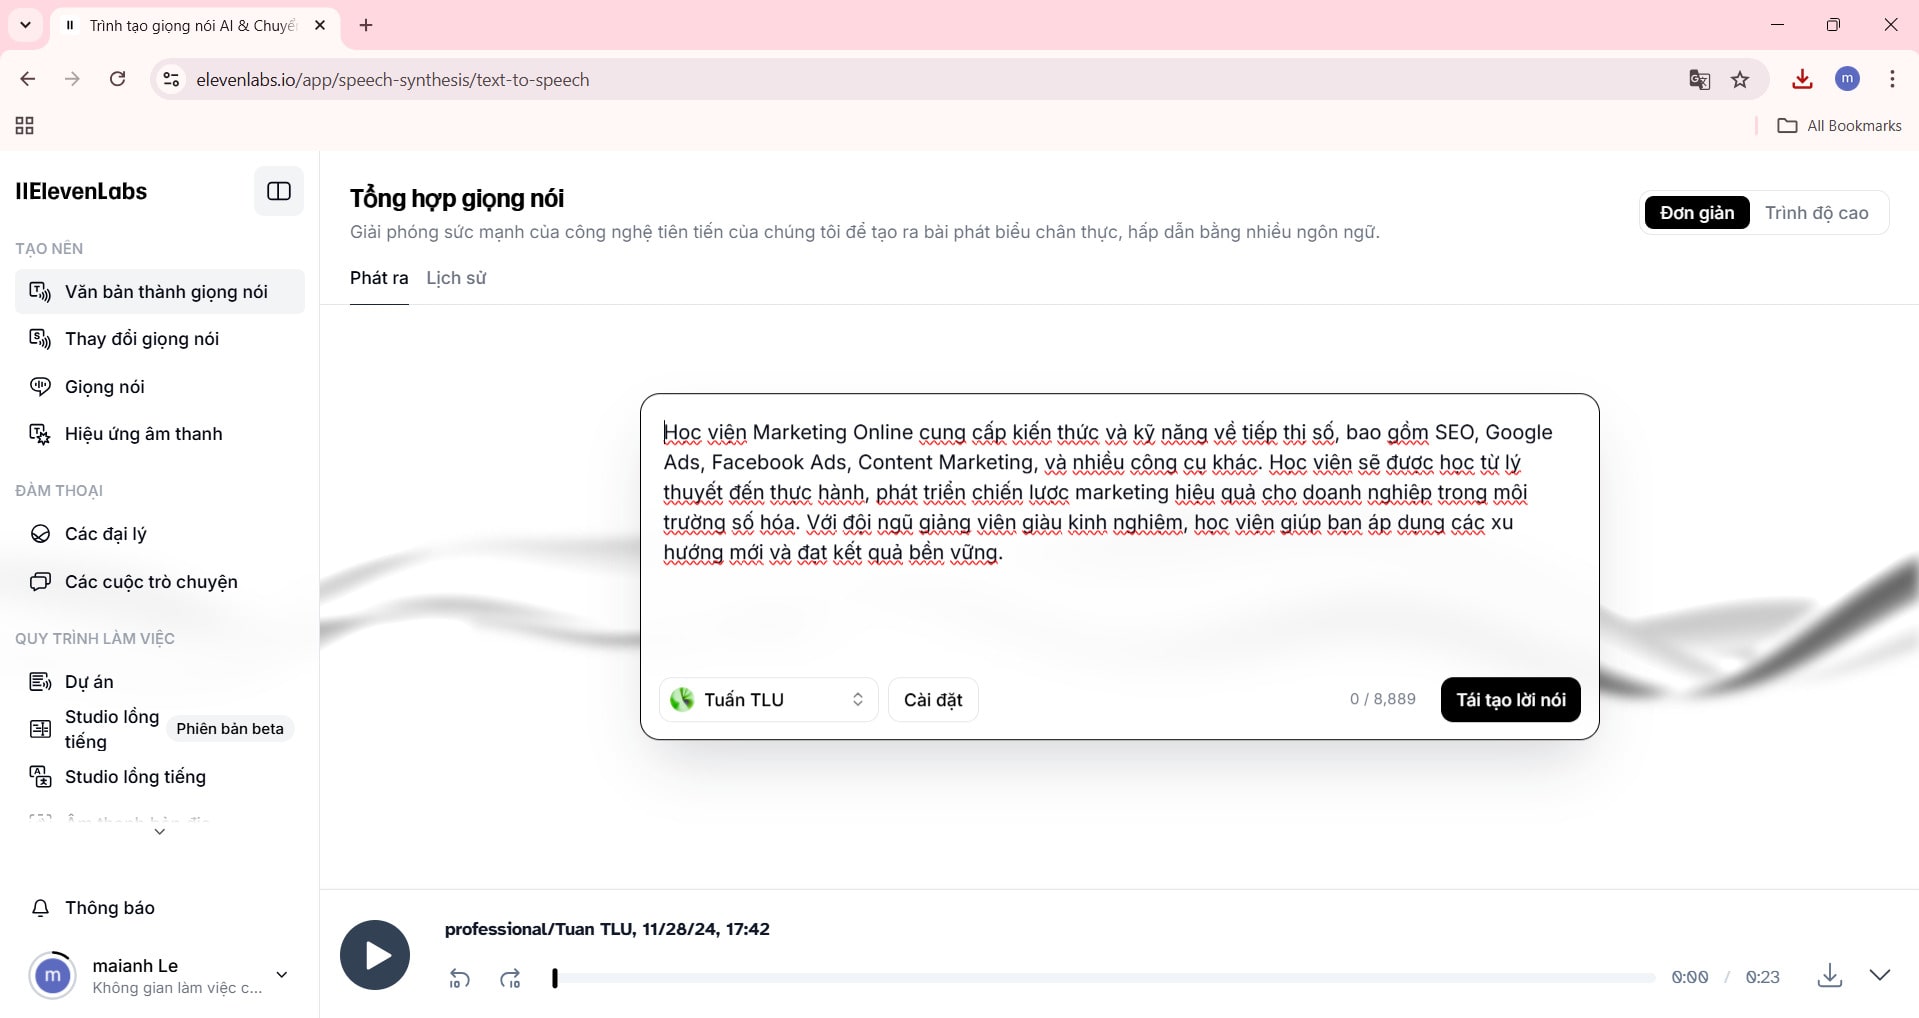Open the apps grid shortcut
The height and width of the screenshot is (1018, 1919).
click(x=25, y=125)
